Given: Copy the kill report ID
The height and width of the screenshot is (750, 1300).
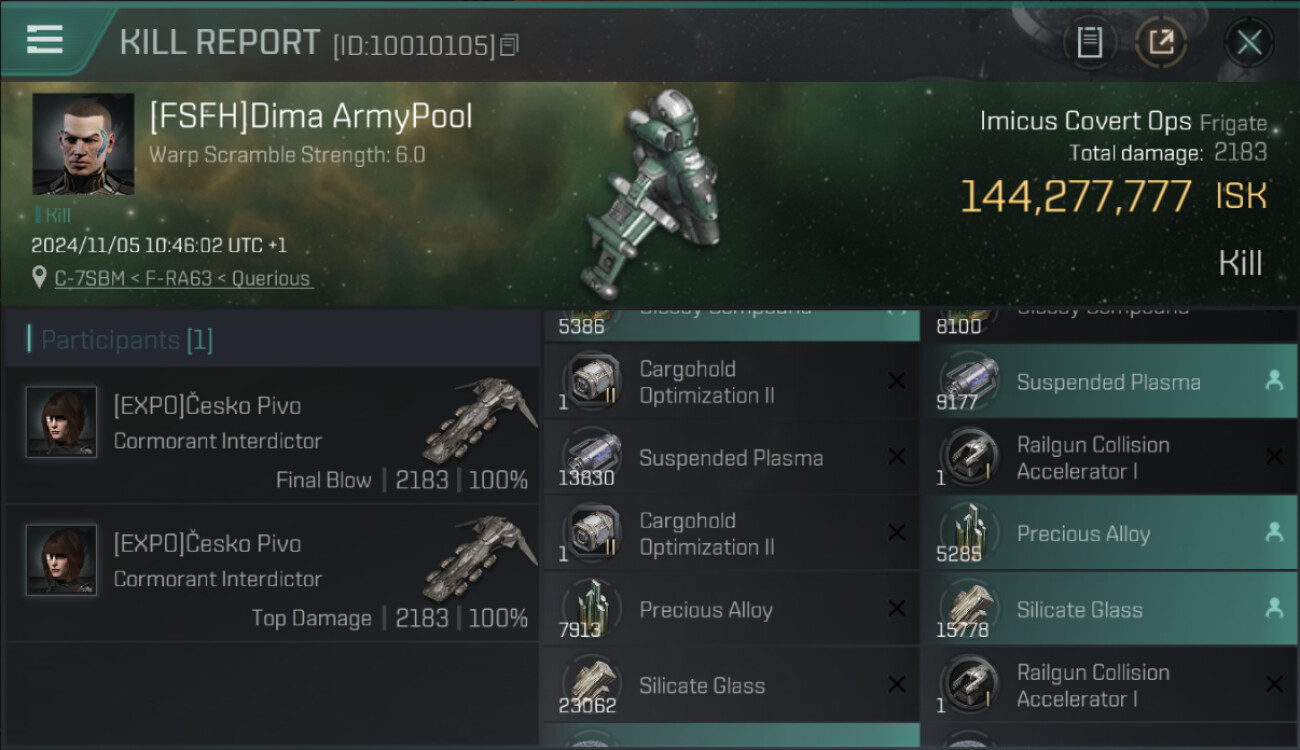Looking at the screenshot, I should pos(509,45).
